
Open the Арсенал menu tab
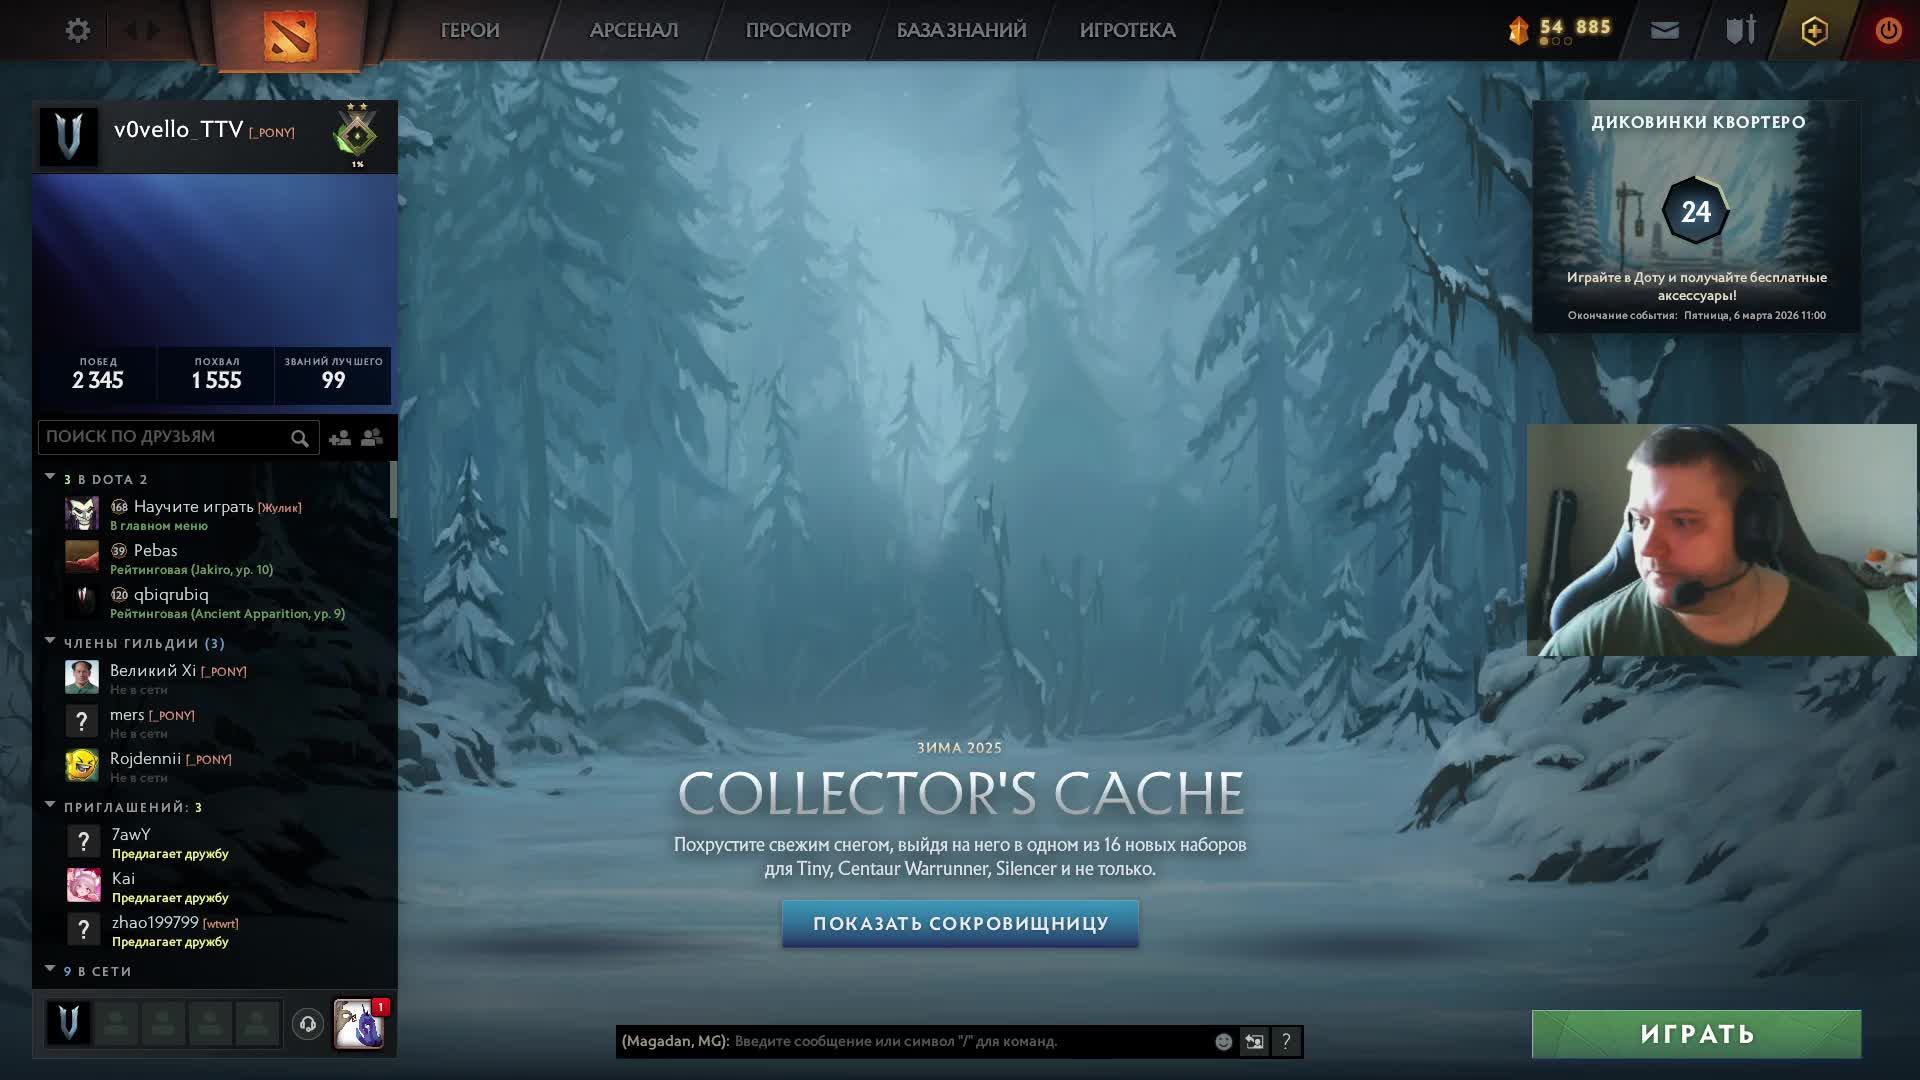pos(633,30)
